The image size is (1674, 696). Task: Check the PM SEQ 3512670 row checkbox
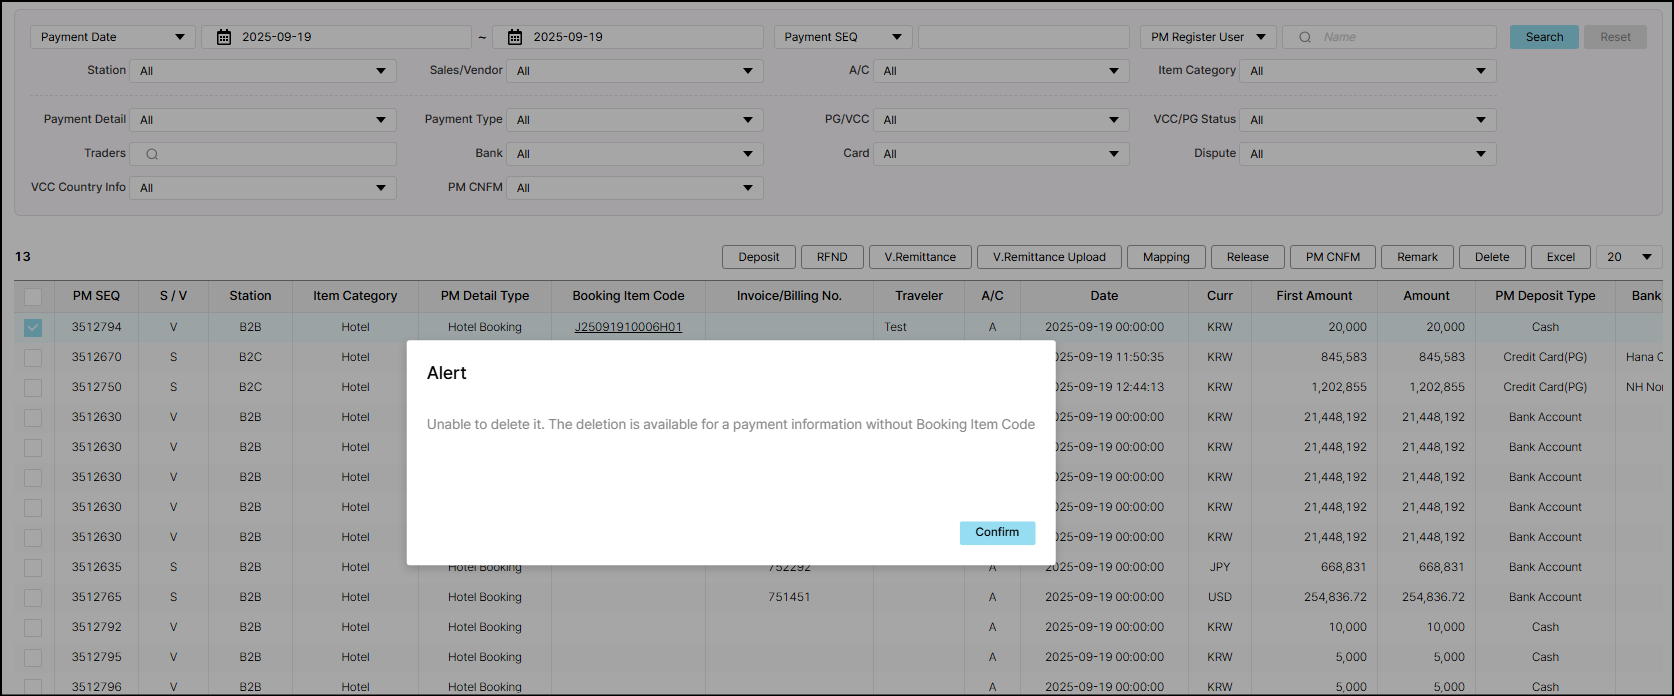click(x=33, y=357)
